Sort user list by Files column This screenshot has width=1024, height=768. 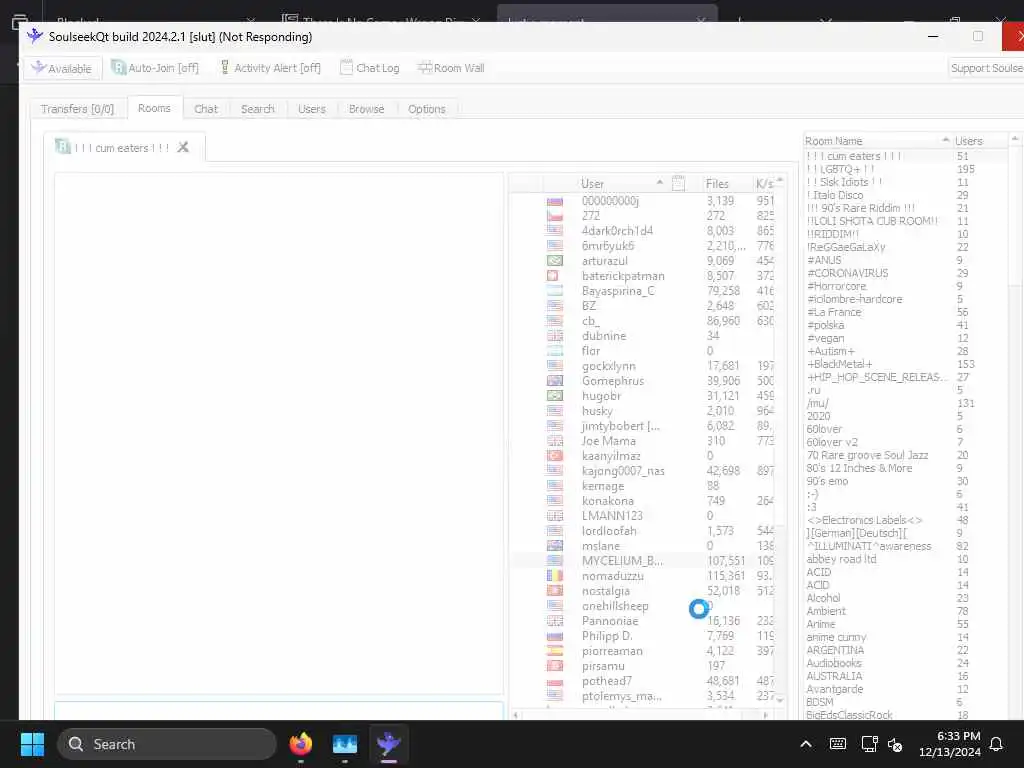[717, 184]
